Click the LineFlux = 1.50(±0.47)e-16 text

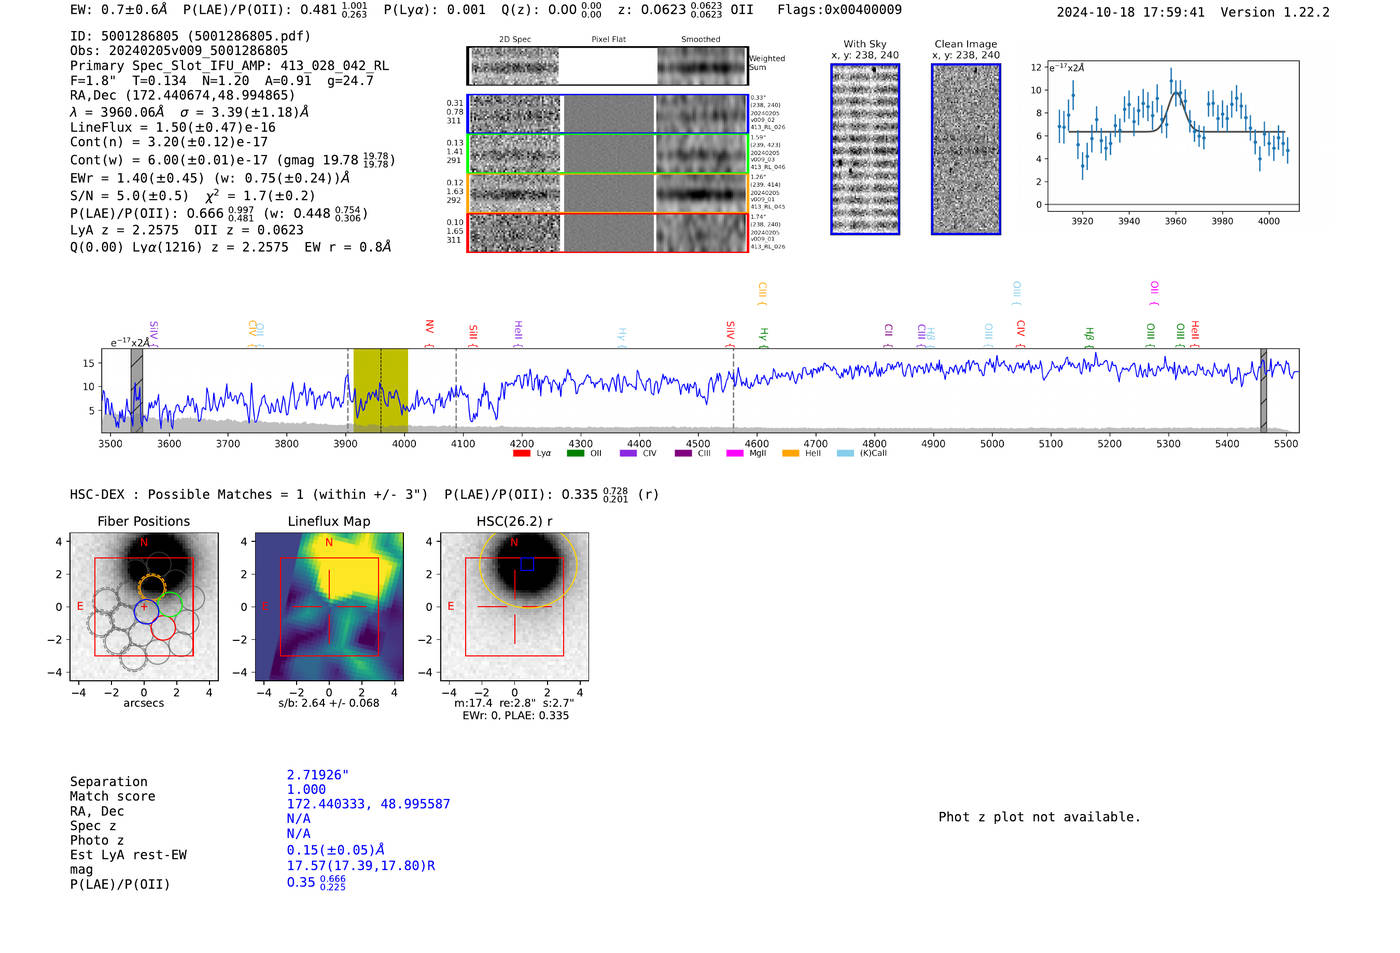coord(173,128)
